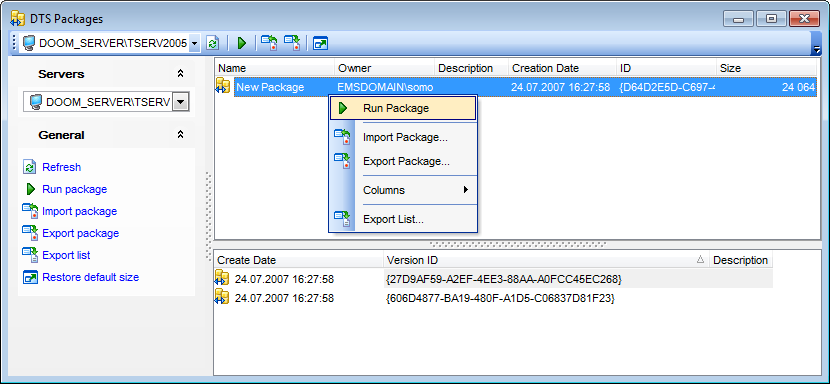Click the Servers section header

106,74
